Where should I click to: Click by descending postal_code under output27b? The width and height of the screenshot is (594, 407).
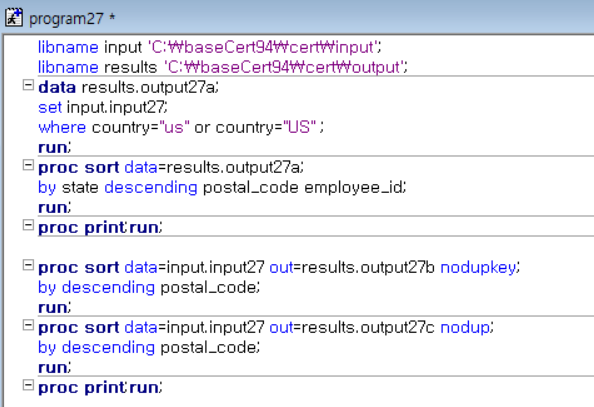click(149, 288)
